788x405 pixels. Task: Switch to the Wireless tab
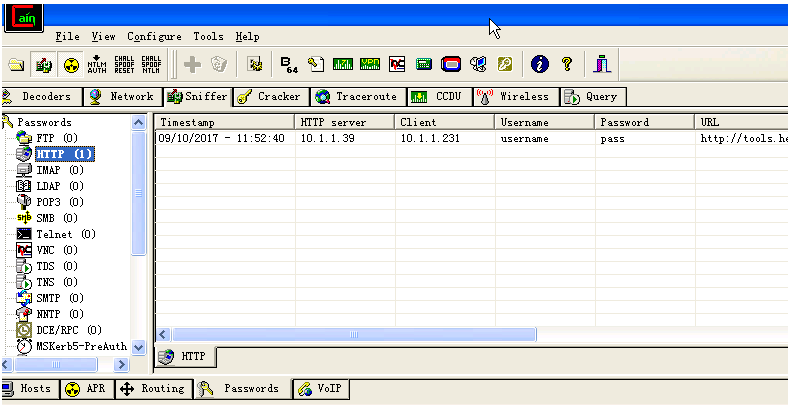pos(517,96)
